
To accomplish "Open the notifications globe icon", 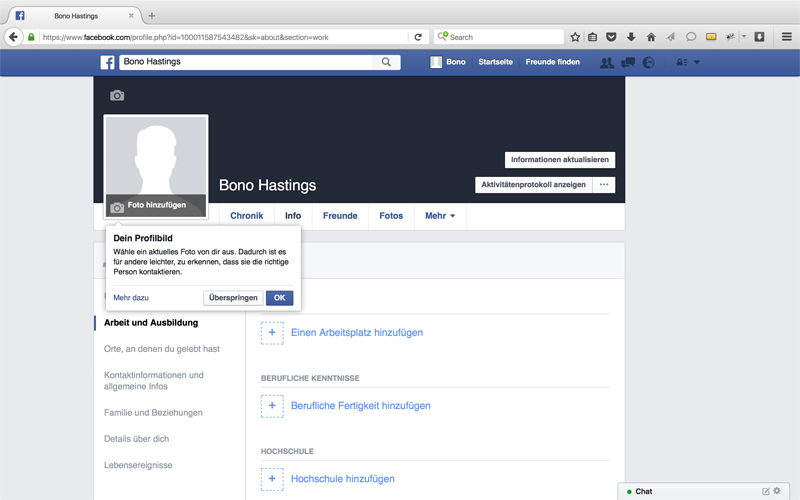I will pos(648,63).
